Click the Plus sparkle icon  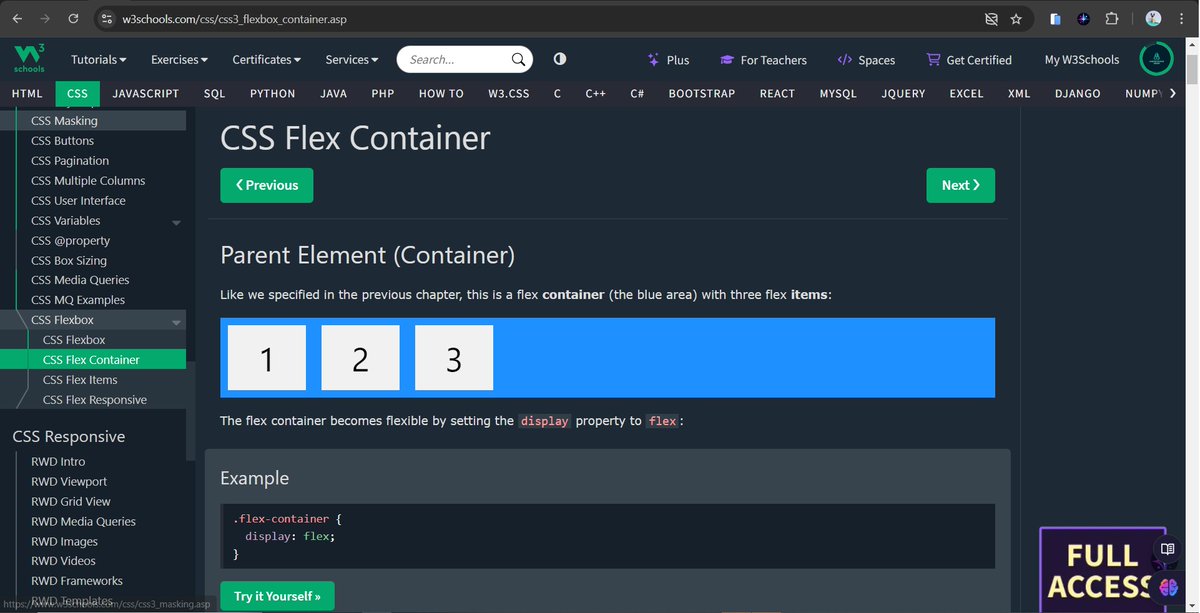pos(651,60)
